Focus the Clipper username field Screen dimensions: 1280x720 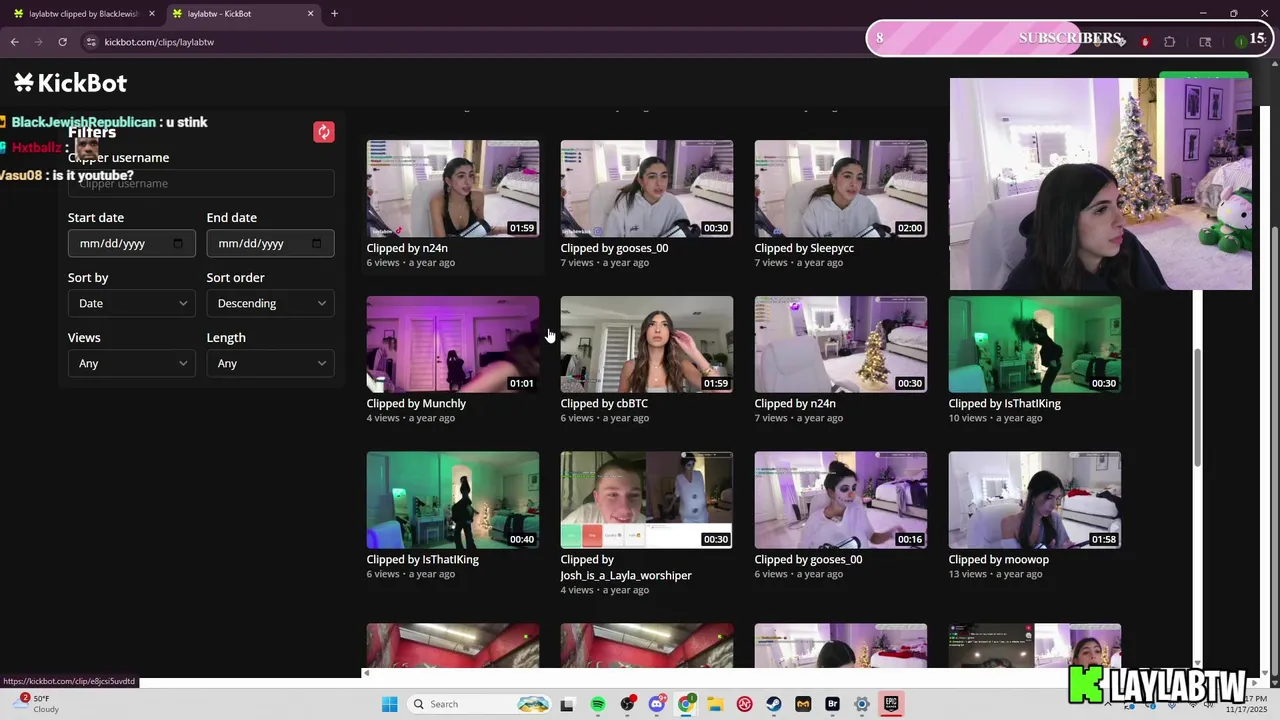[201, 183]
